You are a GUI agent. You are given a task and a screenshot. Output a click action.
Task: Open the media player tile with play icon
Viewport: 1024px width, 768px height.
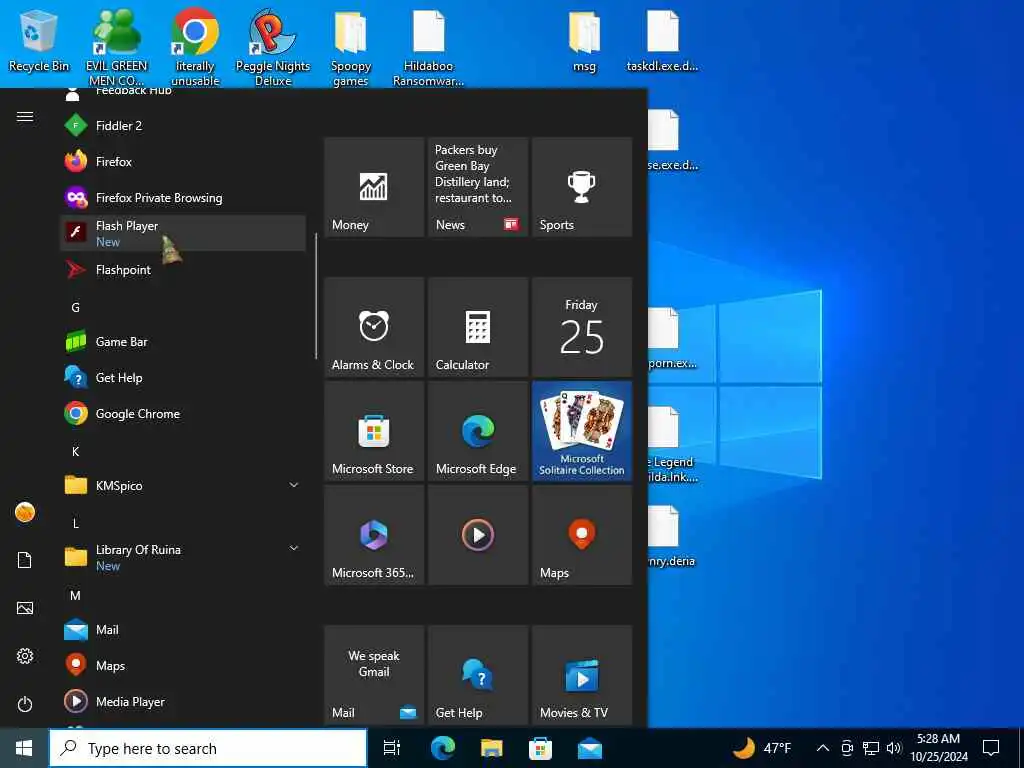[478, 535]
